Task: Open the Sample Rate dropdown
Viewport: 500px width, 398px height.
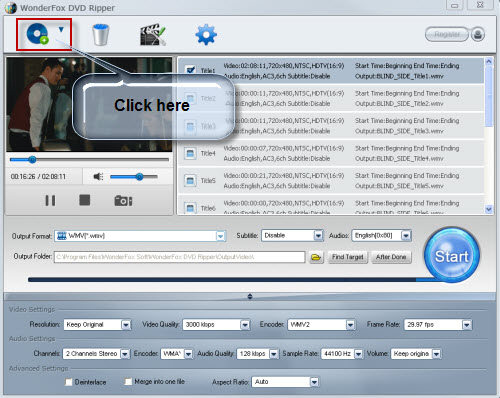Action: pyautogui.click(x=358, y=354)
